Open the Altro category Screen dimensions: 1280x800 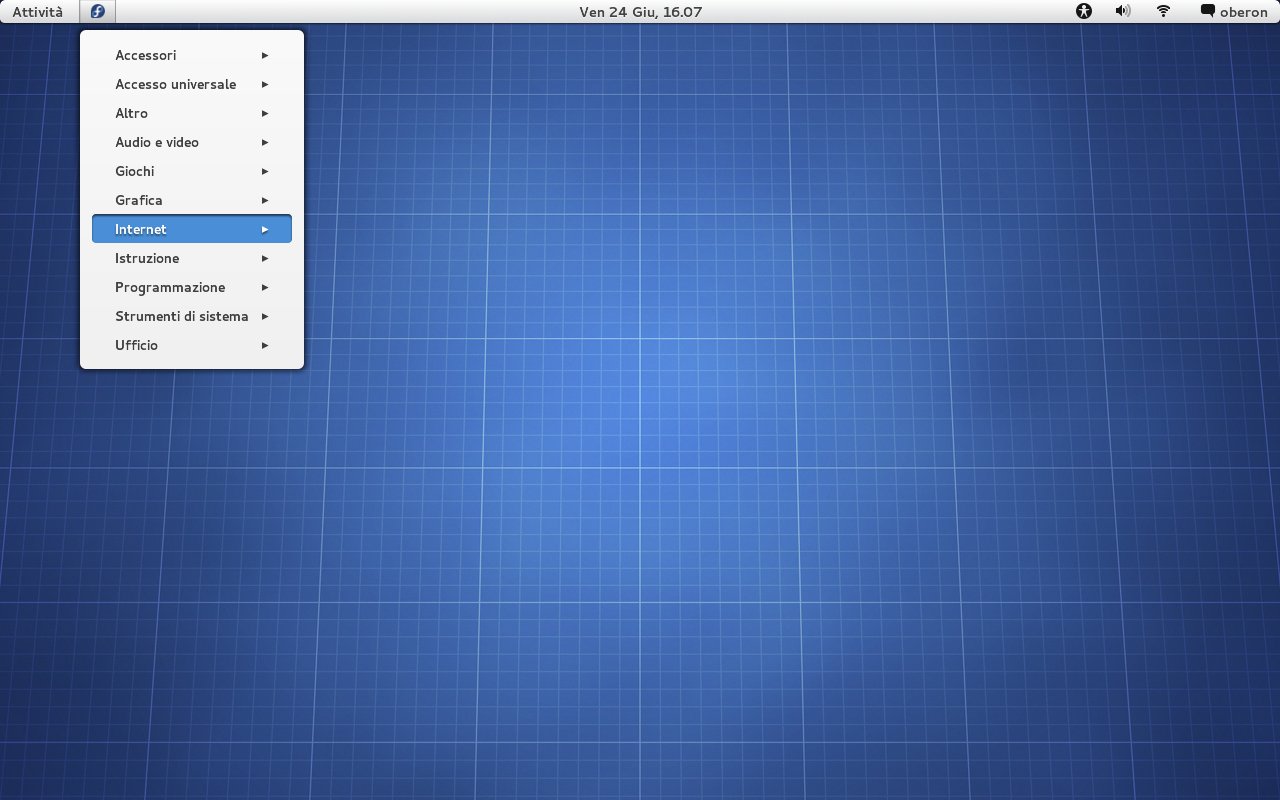tap(192, 113)
